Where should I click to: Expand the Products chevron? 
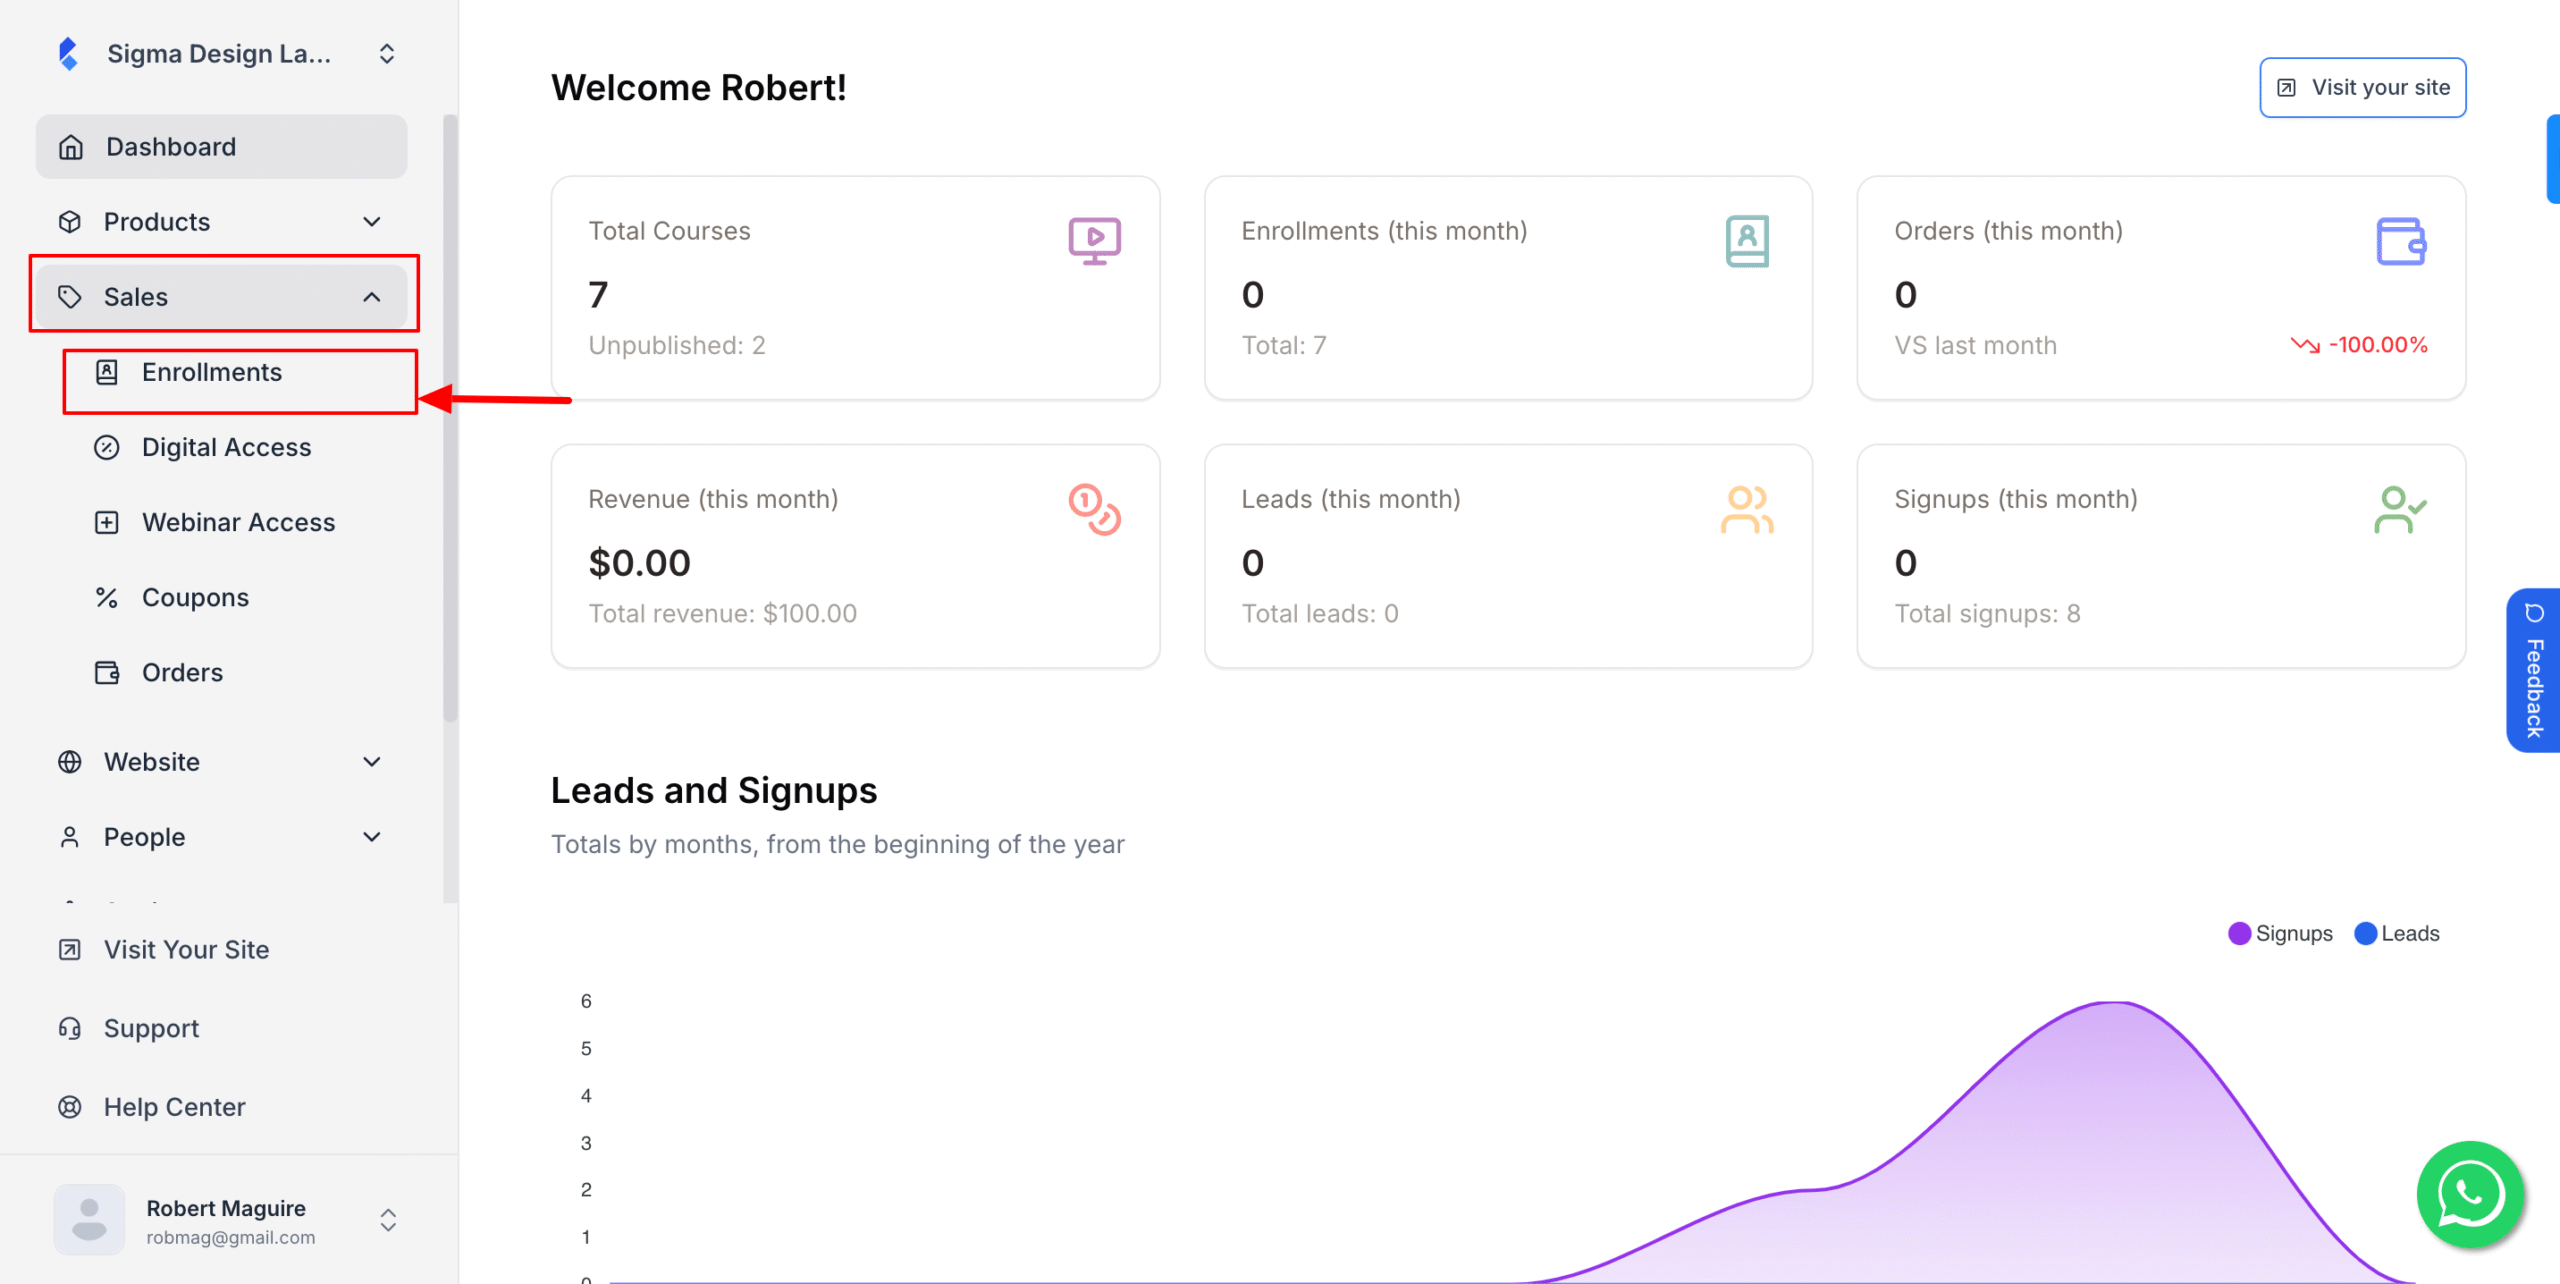[372, 222]
